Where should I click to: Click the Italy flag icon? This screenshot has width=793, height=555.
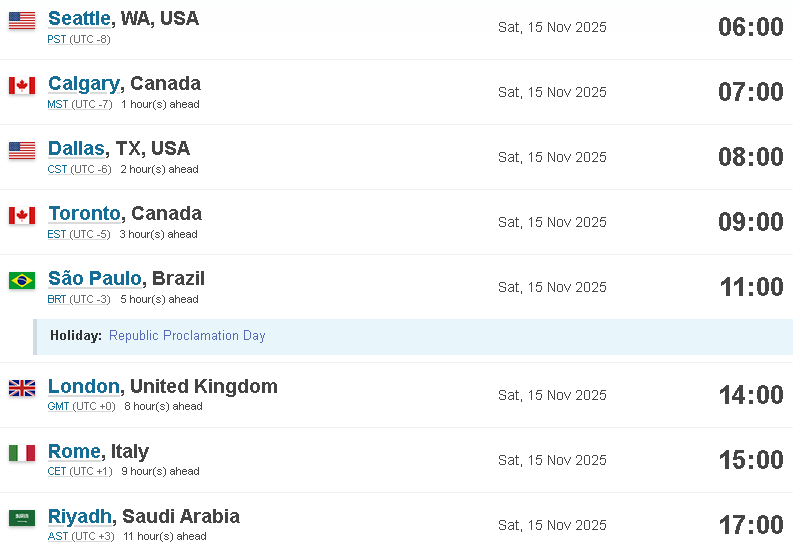[x=22, y=453]
